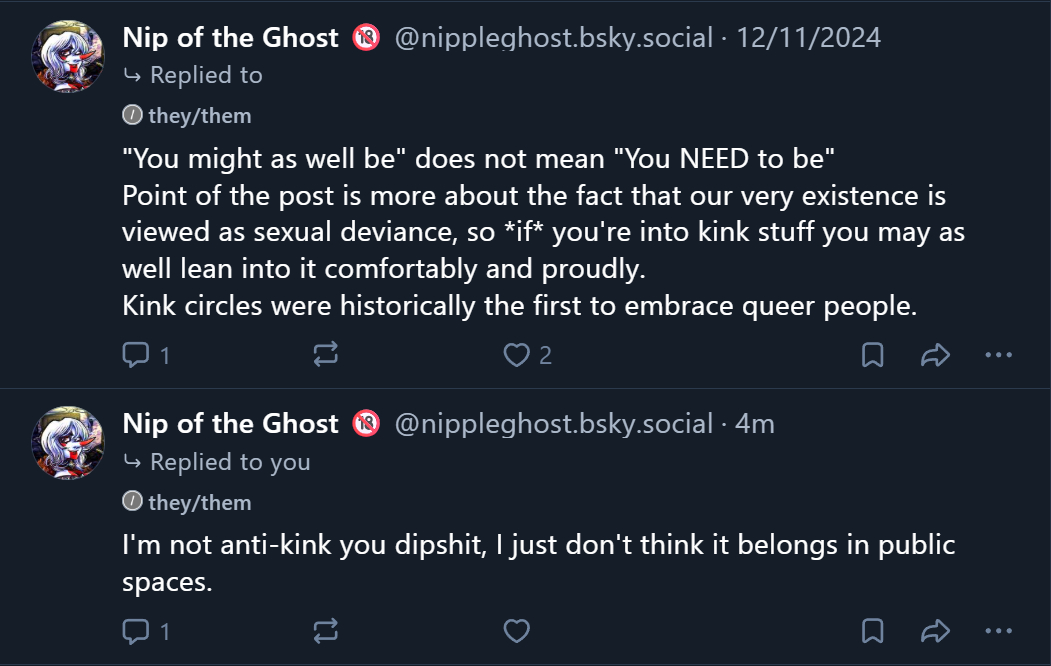Repost the 4m-old post
This screenshot has width=1051, height=666.
(326, 631)
